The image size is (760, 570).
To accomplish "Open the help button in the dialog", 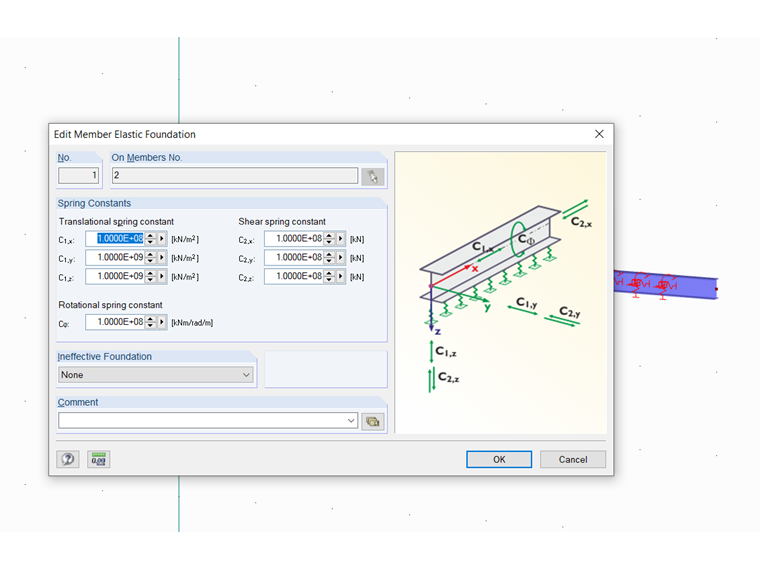I will click(x=68, y=459).
